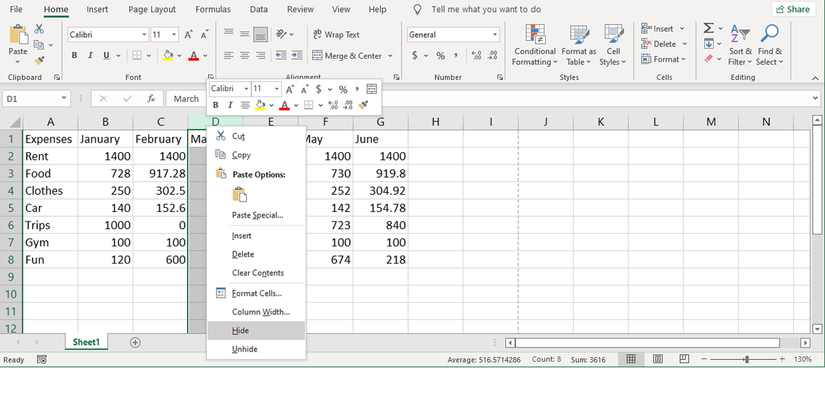The image size is (825, 413).
Task: Click the Cut scissors icon in the ribbon Clipboard group
Action: point(39,29)
